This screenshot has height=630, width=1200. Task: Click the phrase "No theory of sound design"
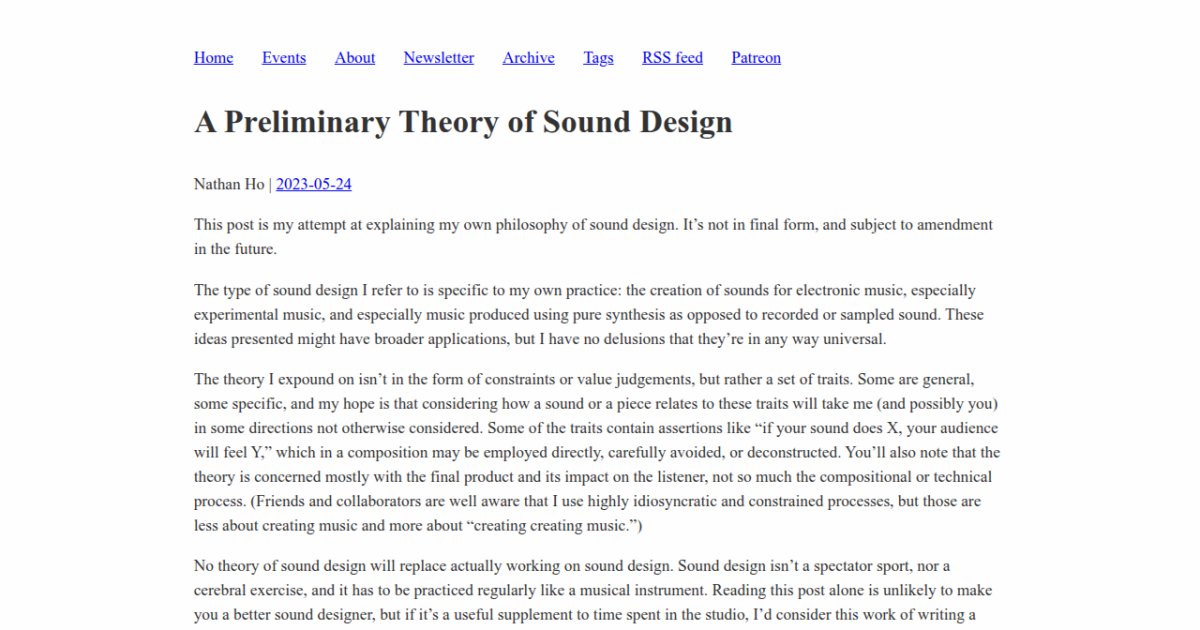(285, 566)
